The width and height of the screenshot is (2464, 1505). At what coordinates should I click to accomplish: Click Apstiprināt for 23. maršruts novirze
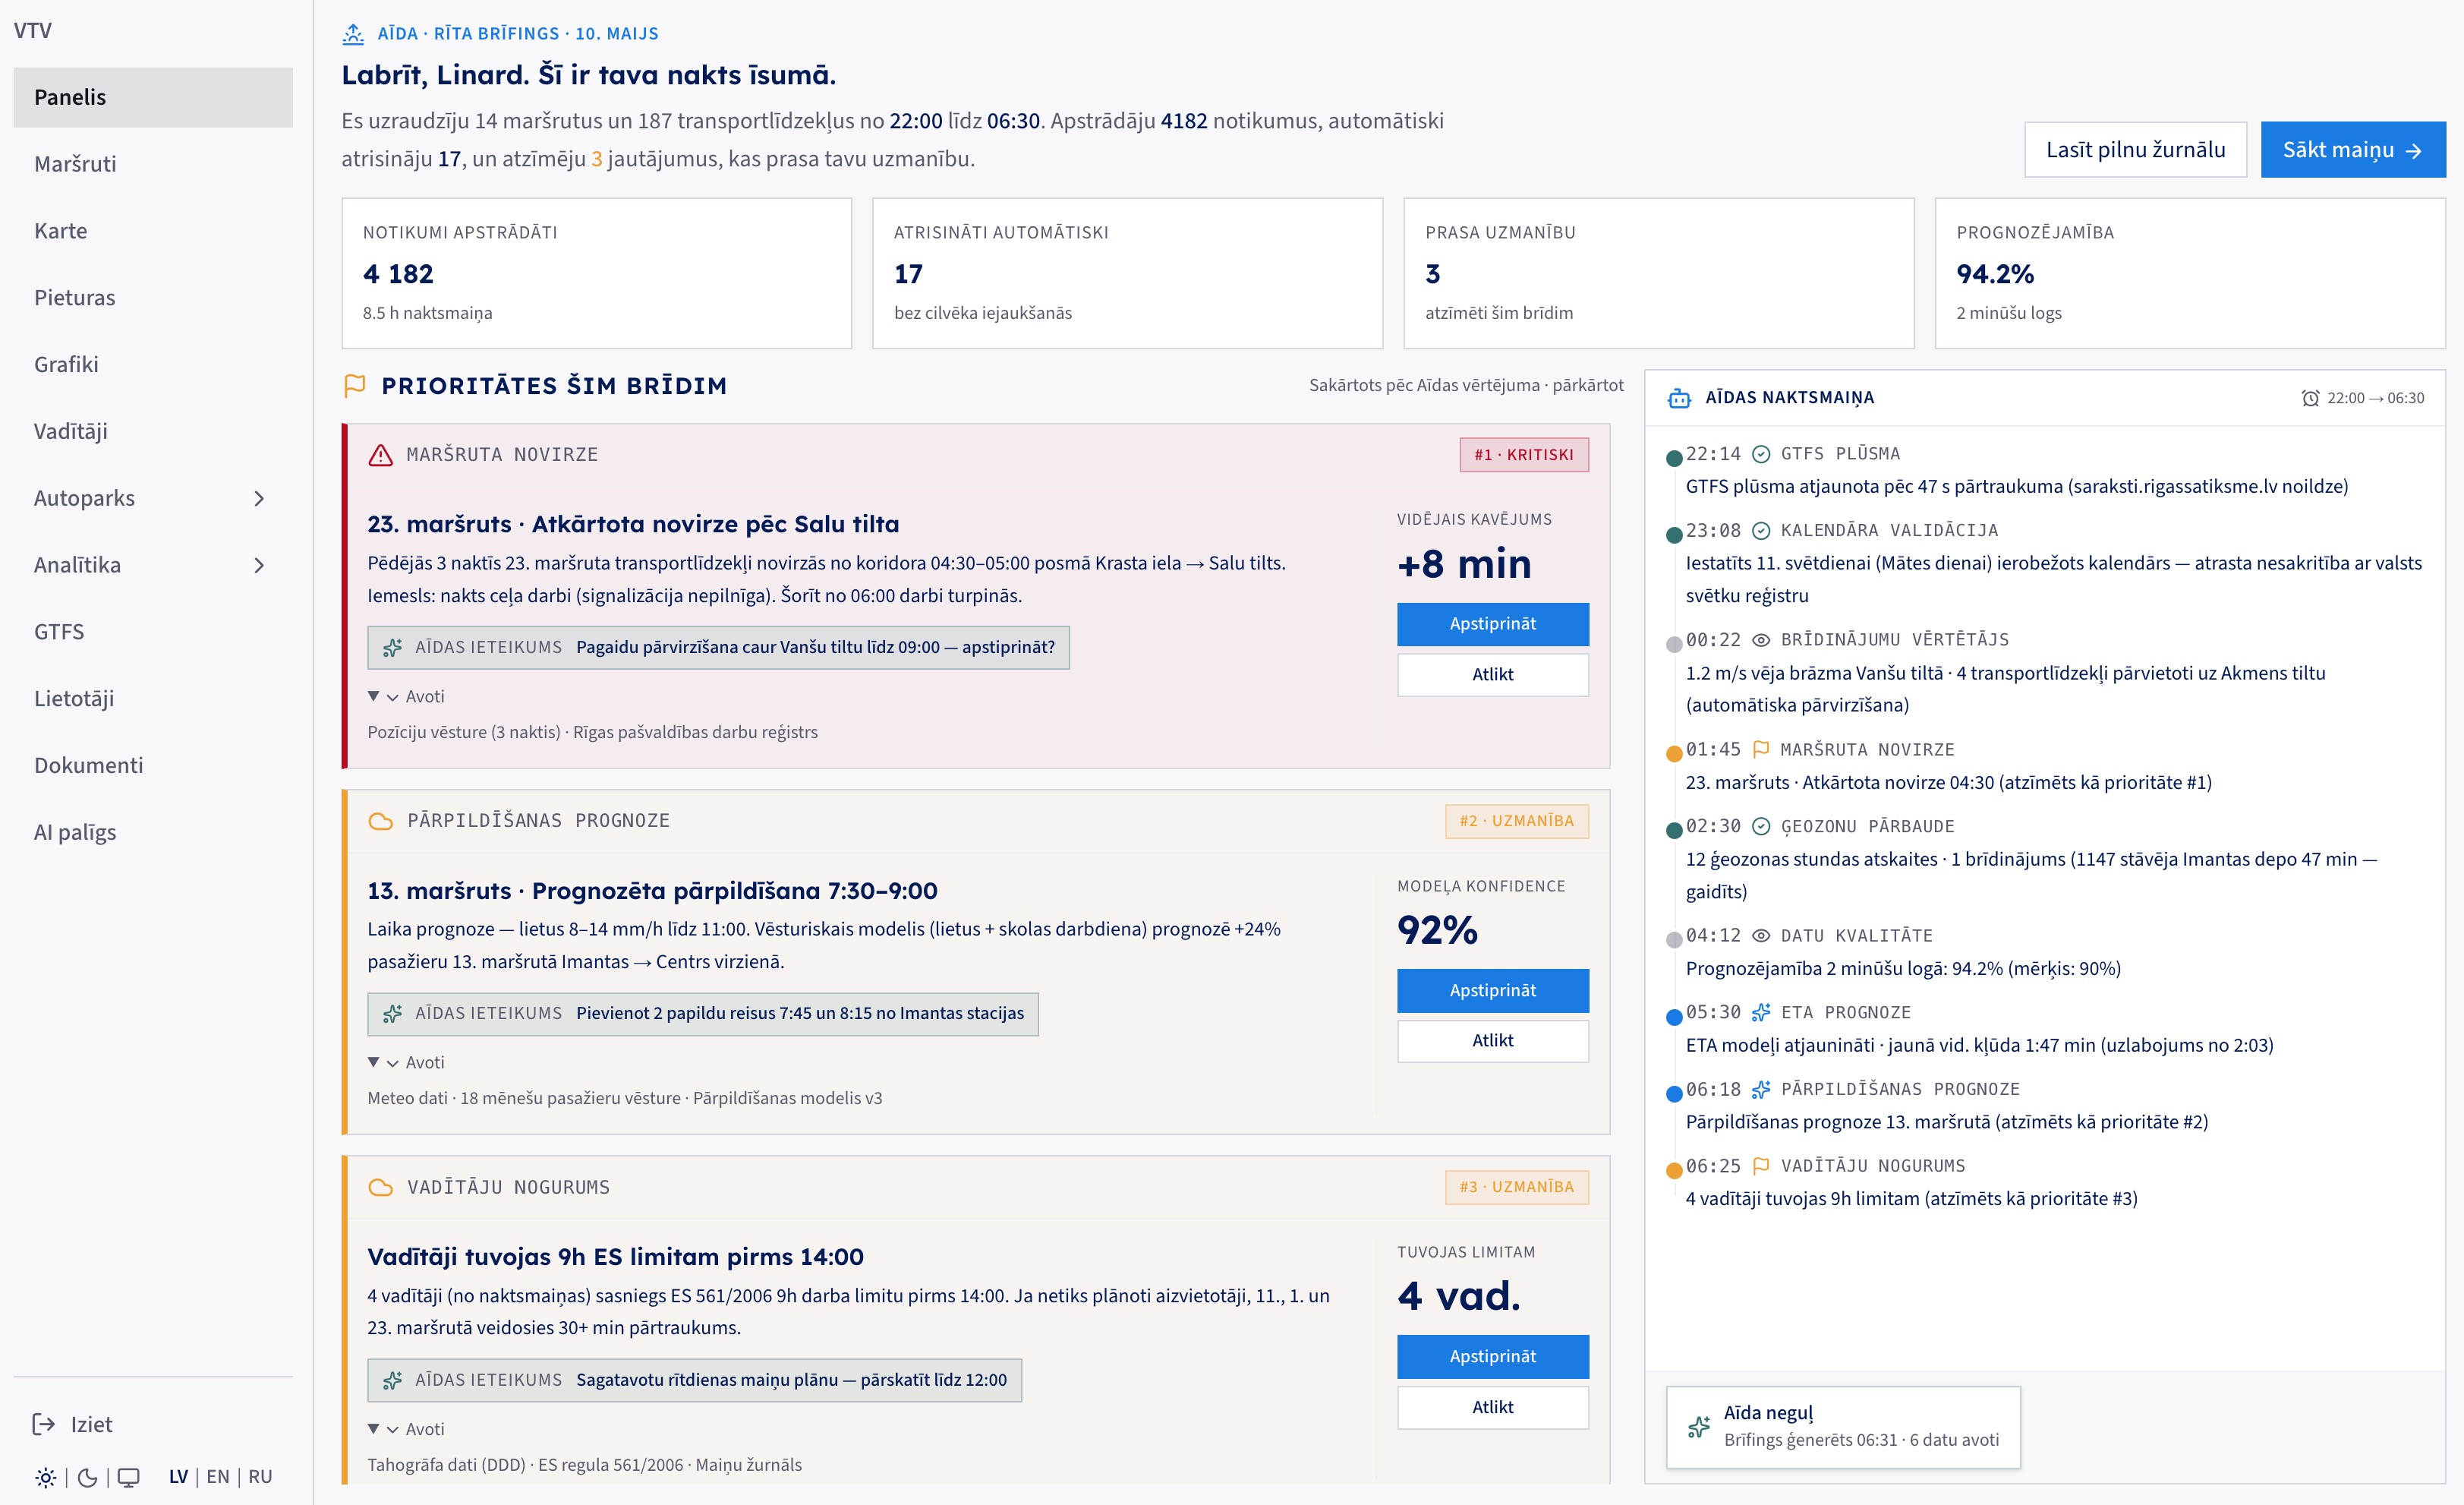1492,624
